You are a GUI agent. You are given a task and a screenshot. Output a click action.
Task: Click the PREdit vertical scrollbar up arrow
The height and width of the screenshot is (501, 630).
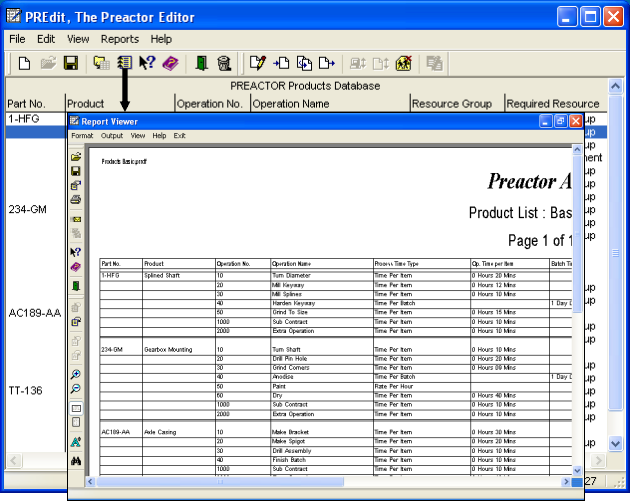tap(615, 86)
